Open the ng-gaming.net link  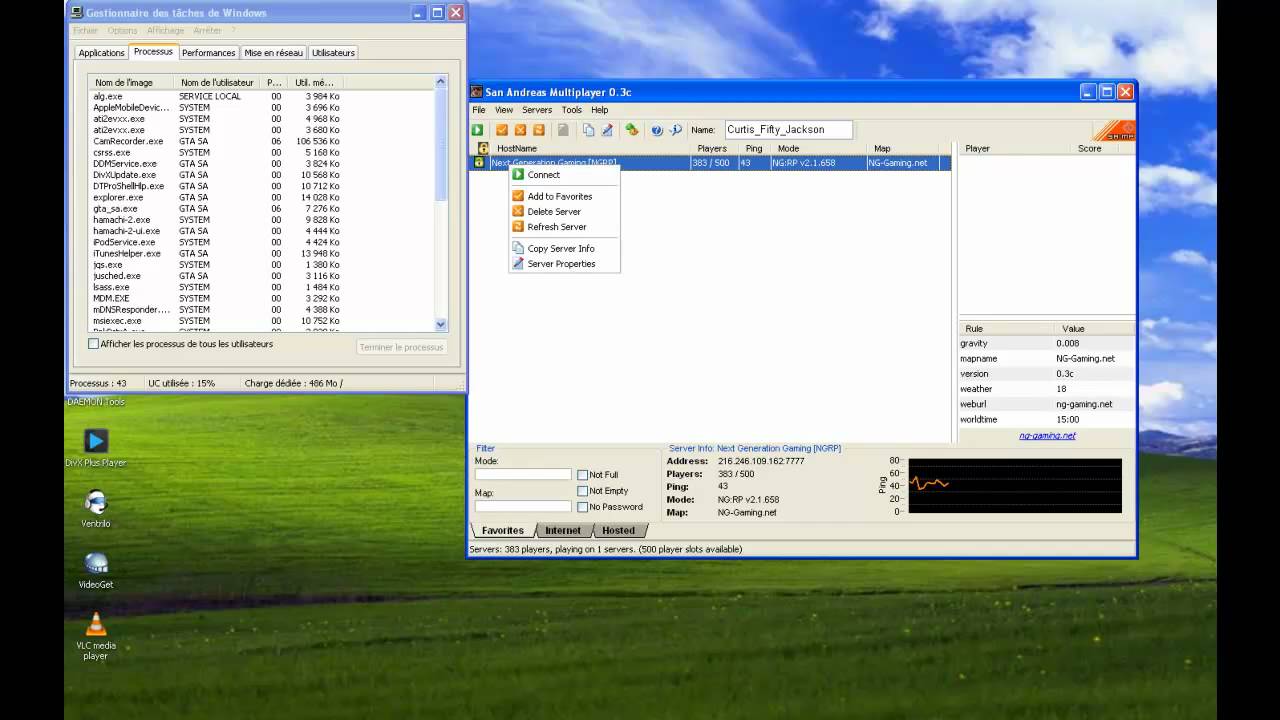(1047, 435)
